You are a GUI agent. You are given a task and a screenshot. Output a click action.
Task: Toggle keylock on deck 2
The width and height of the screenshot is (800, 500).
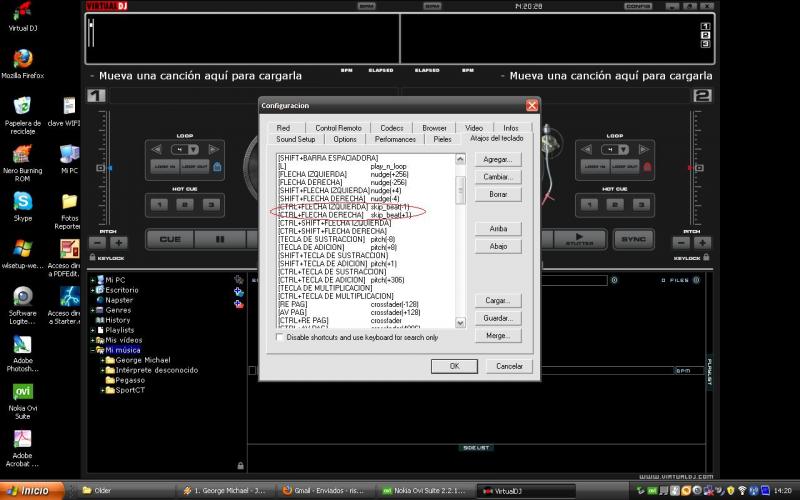[706, 258]
